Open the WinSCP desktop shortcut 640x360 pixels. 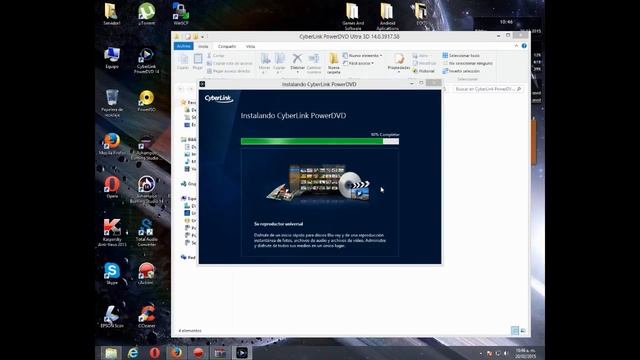181,13
